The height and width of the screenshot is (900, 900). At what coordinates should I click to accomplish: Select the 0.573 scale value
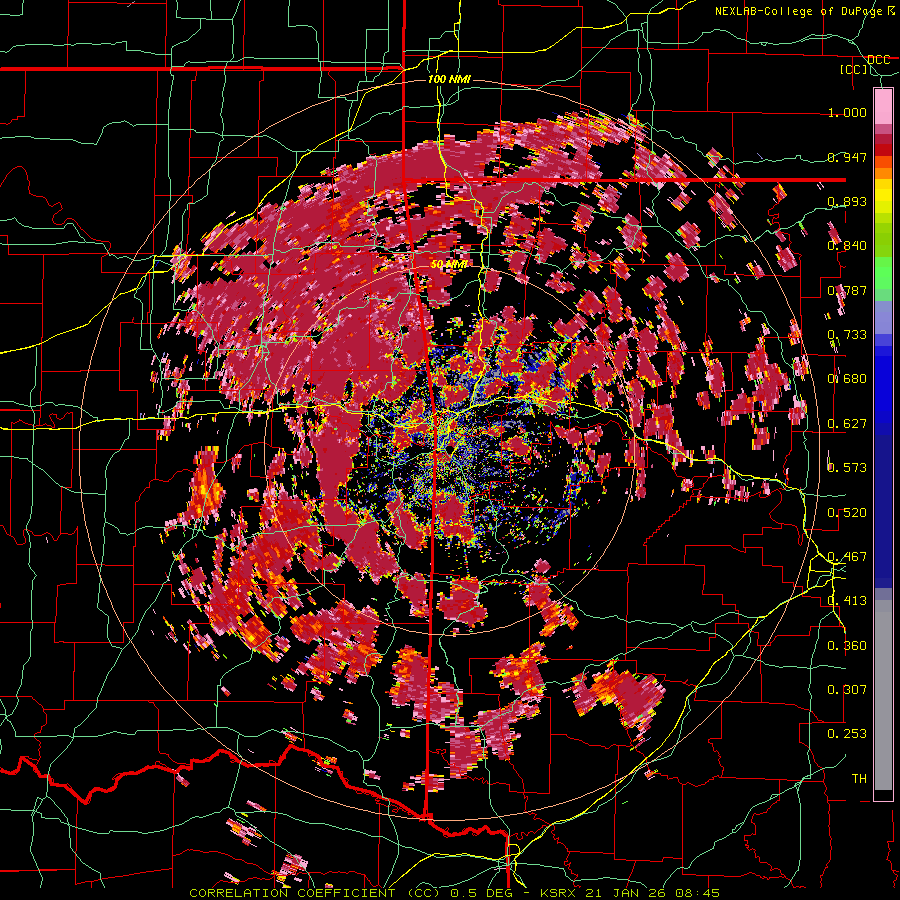pyautogui.click(x=847, y=468)
